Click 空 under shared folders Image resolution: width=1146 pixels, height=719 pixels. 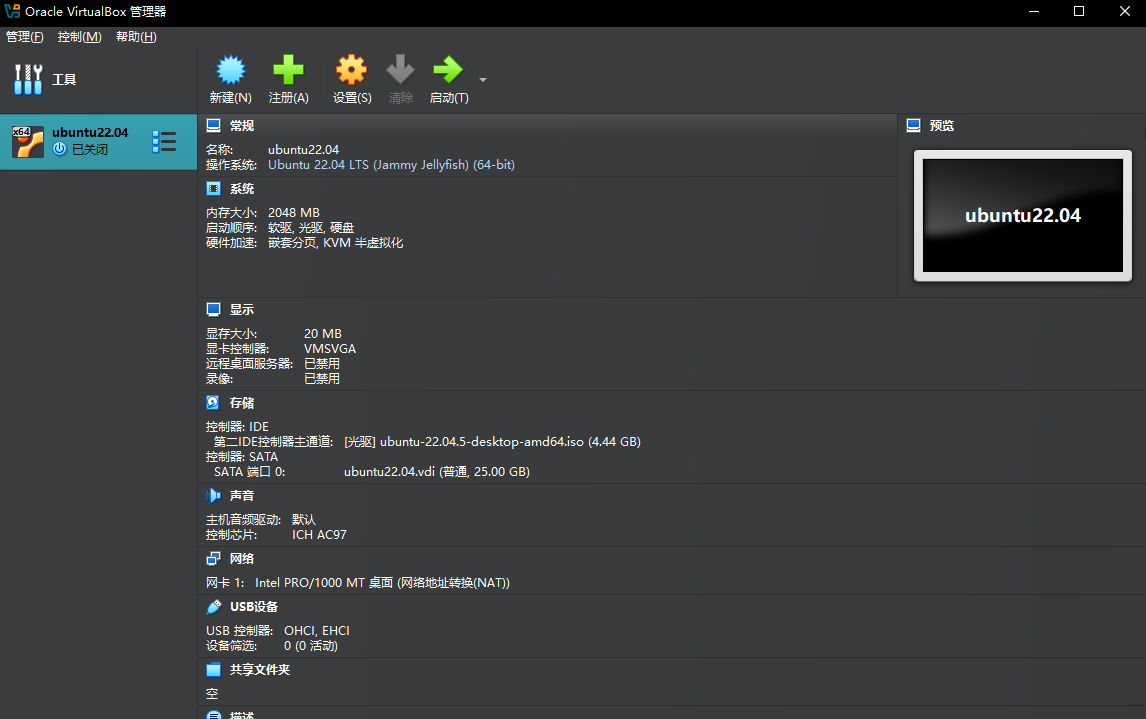point(212,693)
